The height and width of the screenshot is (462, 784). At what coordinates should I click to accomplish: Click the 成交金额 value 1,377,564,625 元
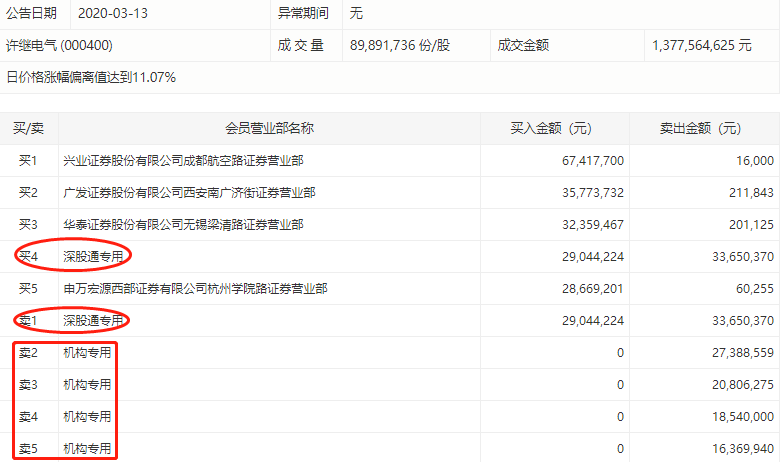[701, 46]
